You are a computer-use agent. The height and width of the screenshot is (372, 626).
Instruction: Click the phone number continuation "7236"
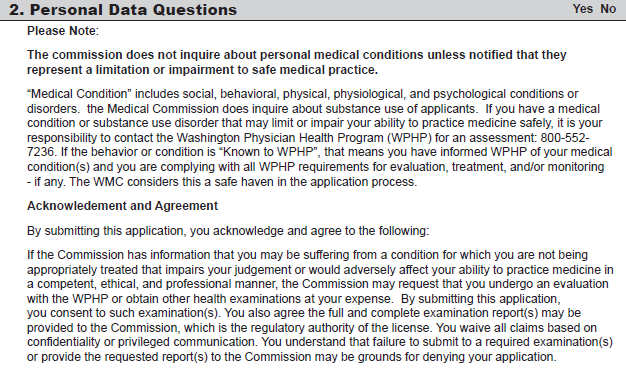click(x=40, y=152)
